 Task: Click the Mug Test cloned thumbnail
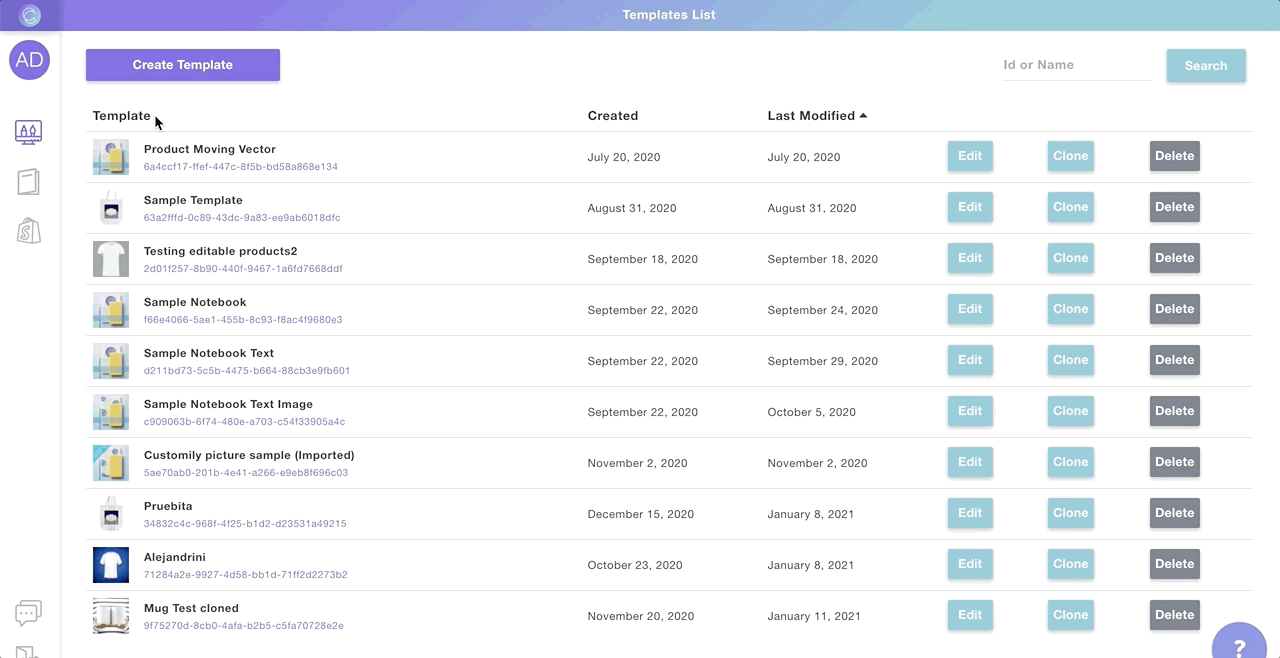111,616
